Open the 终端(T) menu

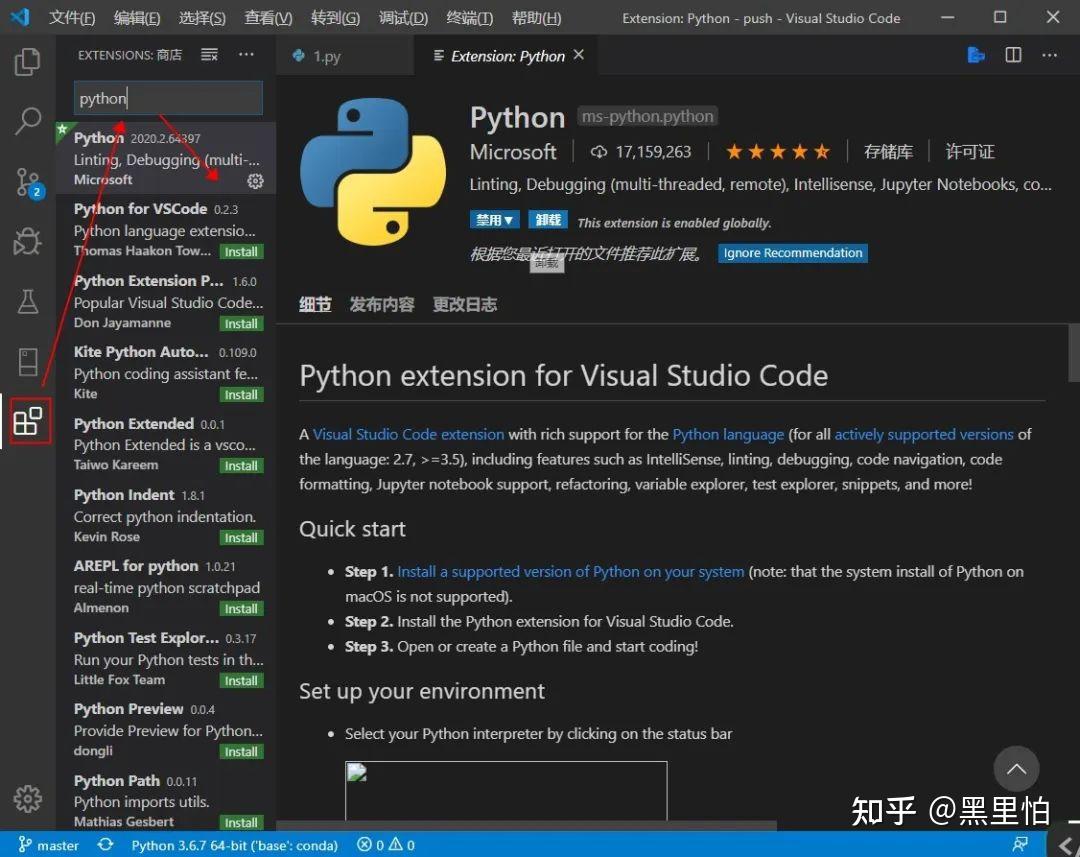click(x=470, y=17)
